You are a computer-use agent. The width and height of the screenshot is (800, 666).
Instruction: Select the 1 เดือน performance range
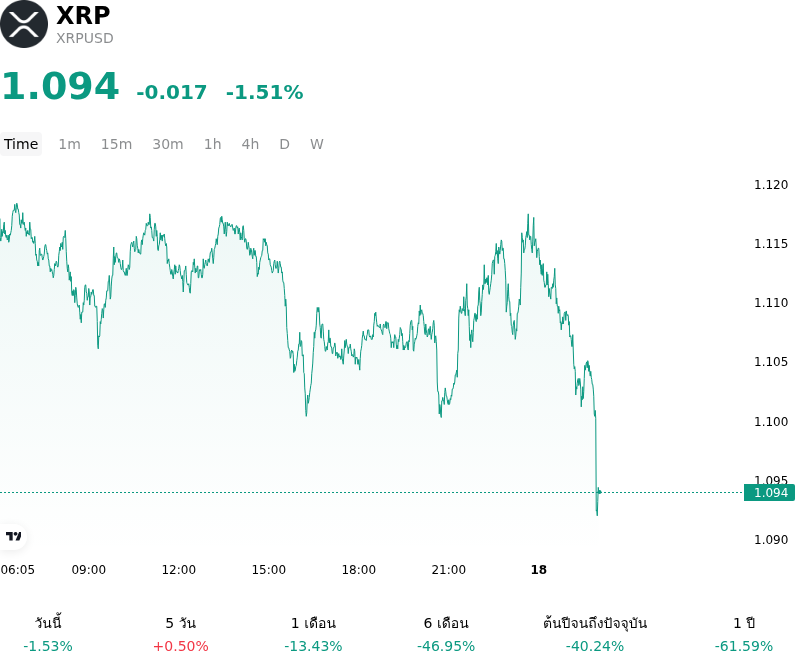[313, 634]
